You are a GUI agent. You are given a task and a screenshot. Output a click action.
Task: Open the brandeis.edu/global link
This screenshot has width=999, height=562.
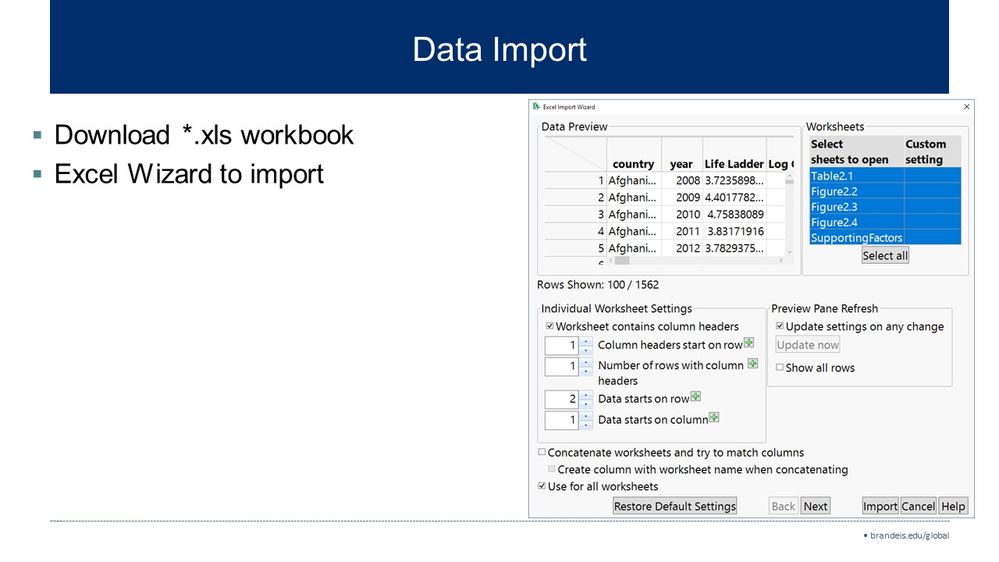tap(909, 535)
